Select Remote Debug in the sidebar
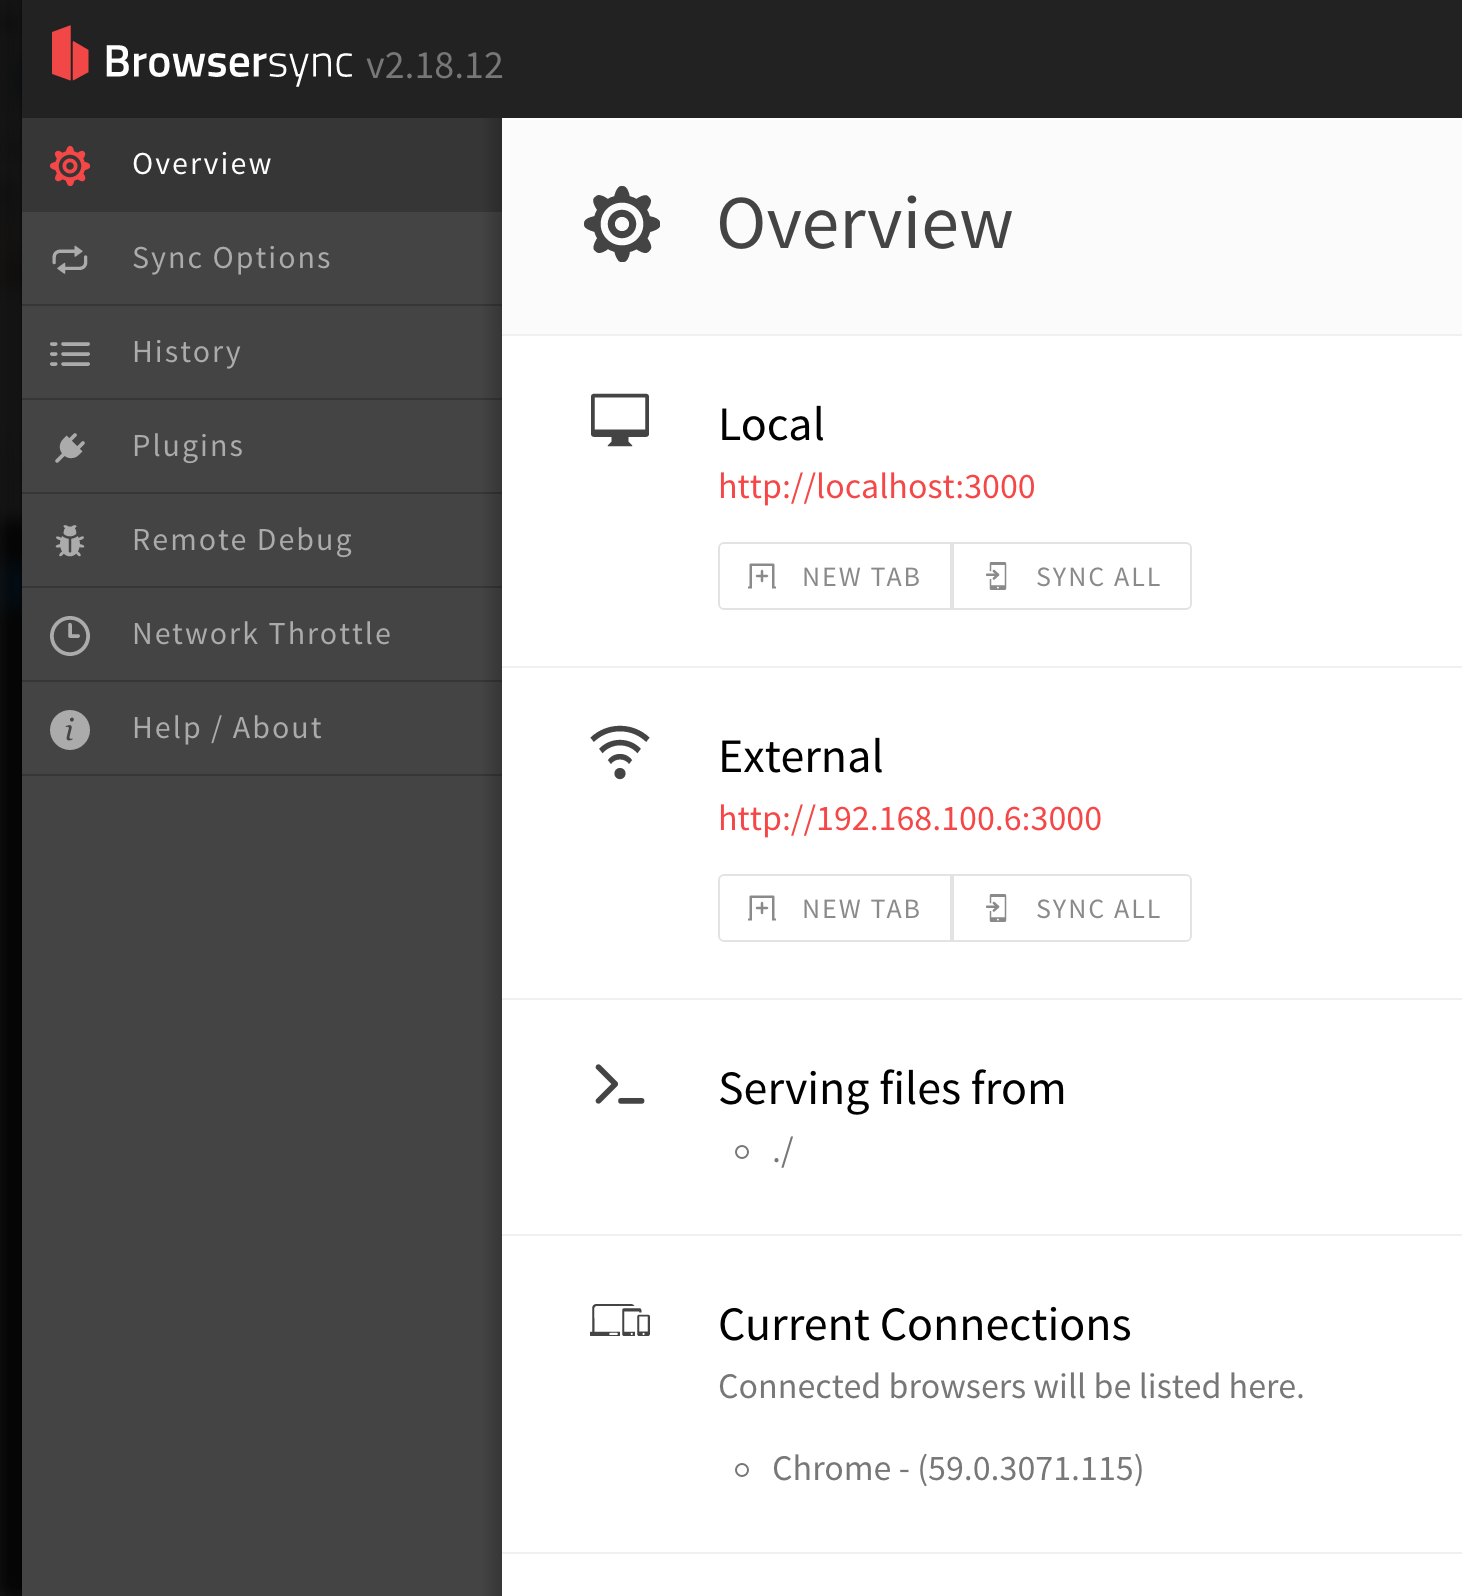The width and height of the screenshot is (1462, 1596). click(x=262, y=541)
